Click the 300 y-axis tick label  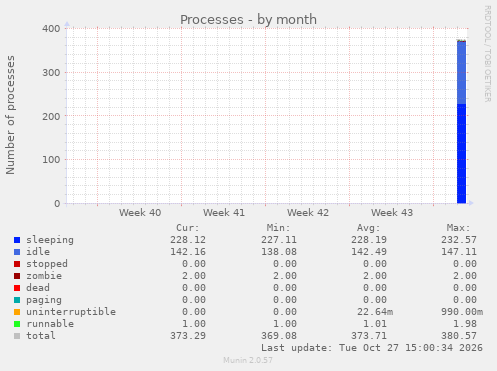pos(51,73)
